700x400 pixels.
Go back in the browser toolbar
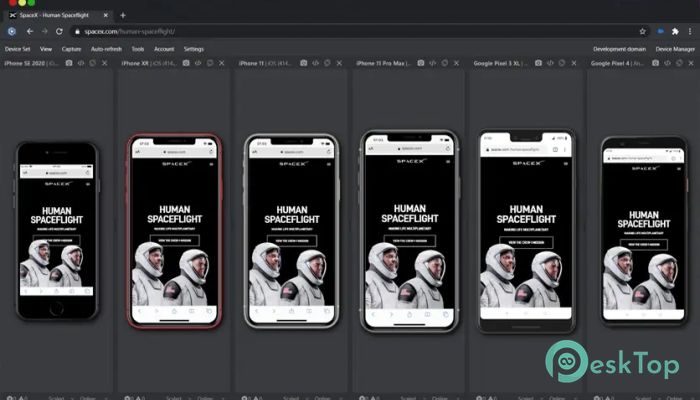coord(30,31)
